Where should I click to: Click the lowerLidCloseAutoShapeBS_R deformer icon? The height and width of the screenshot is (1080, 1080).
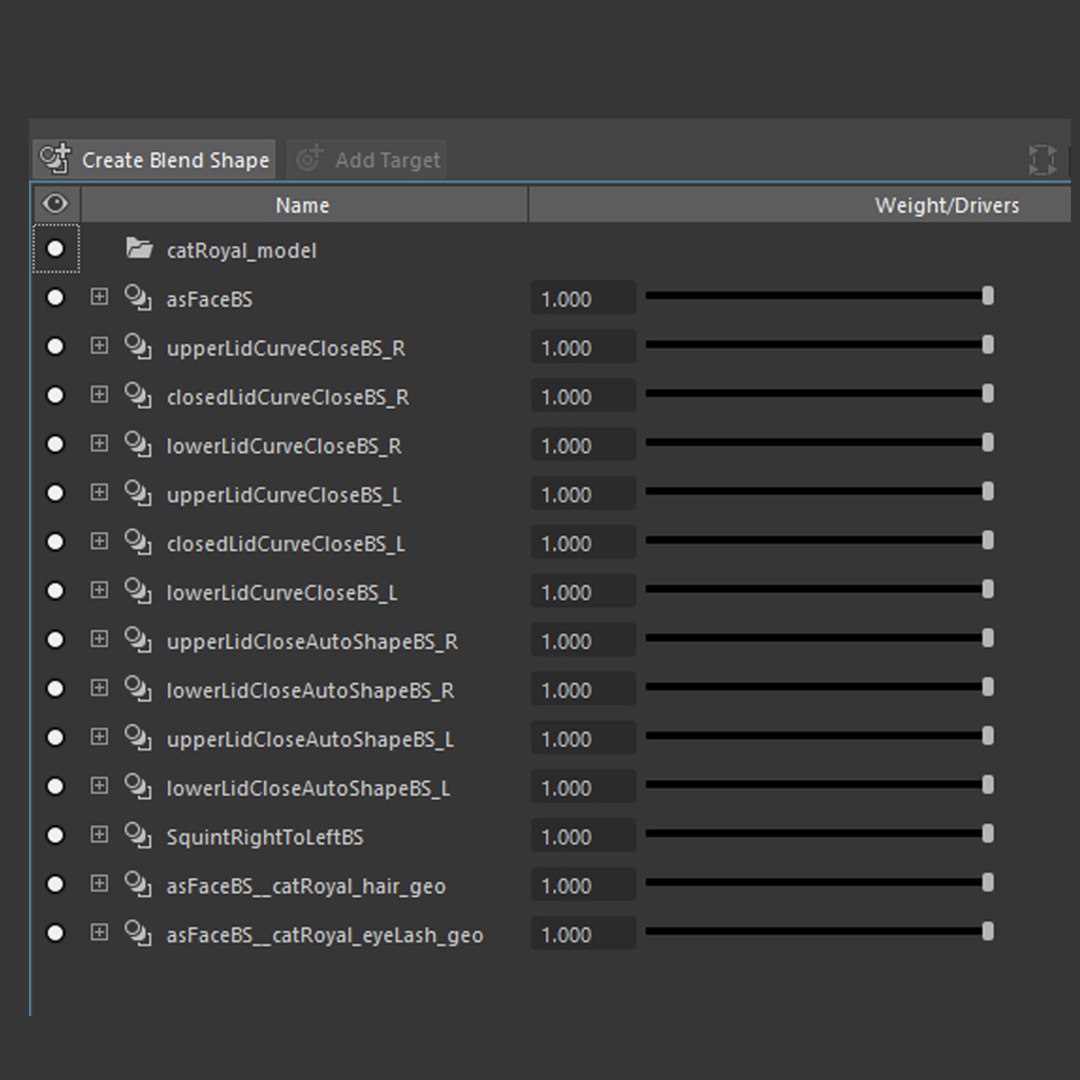tap(138, 689)
